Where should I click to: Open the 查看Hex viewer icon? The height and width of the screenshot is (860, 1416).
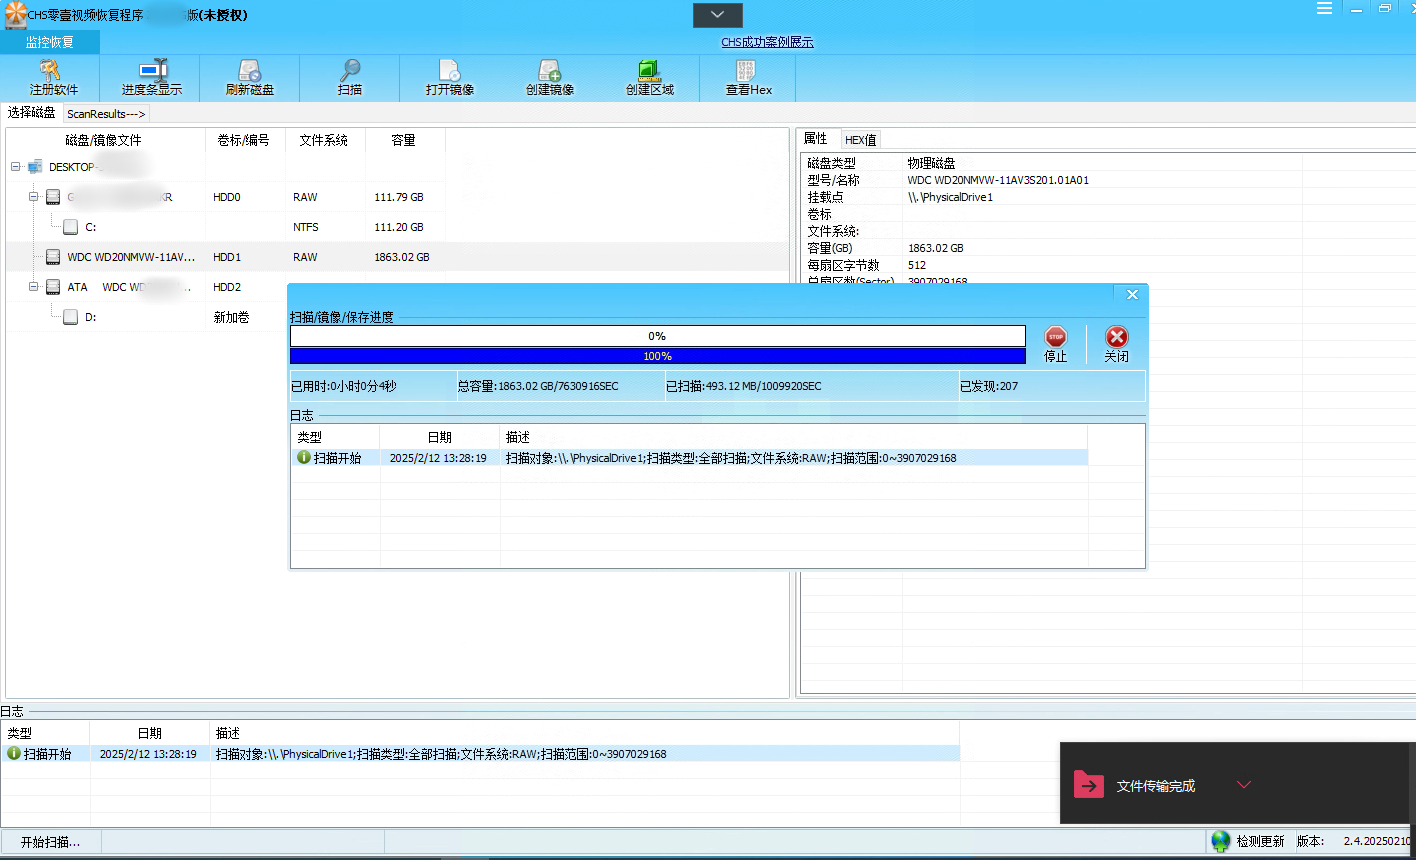coord(745,70)
